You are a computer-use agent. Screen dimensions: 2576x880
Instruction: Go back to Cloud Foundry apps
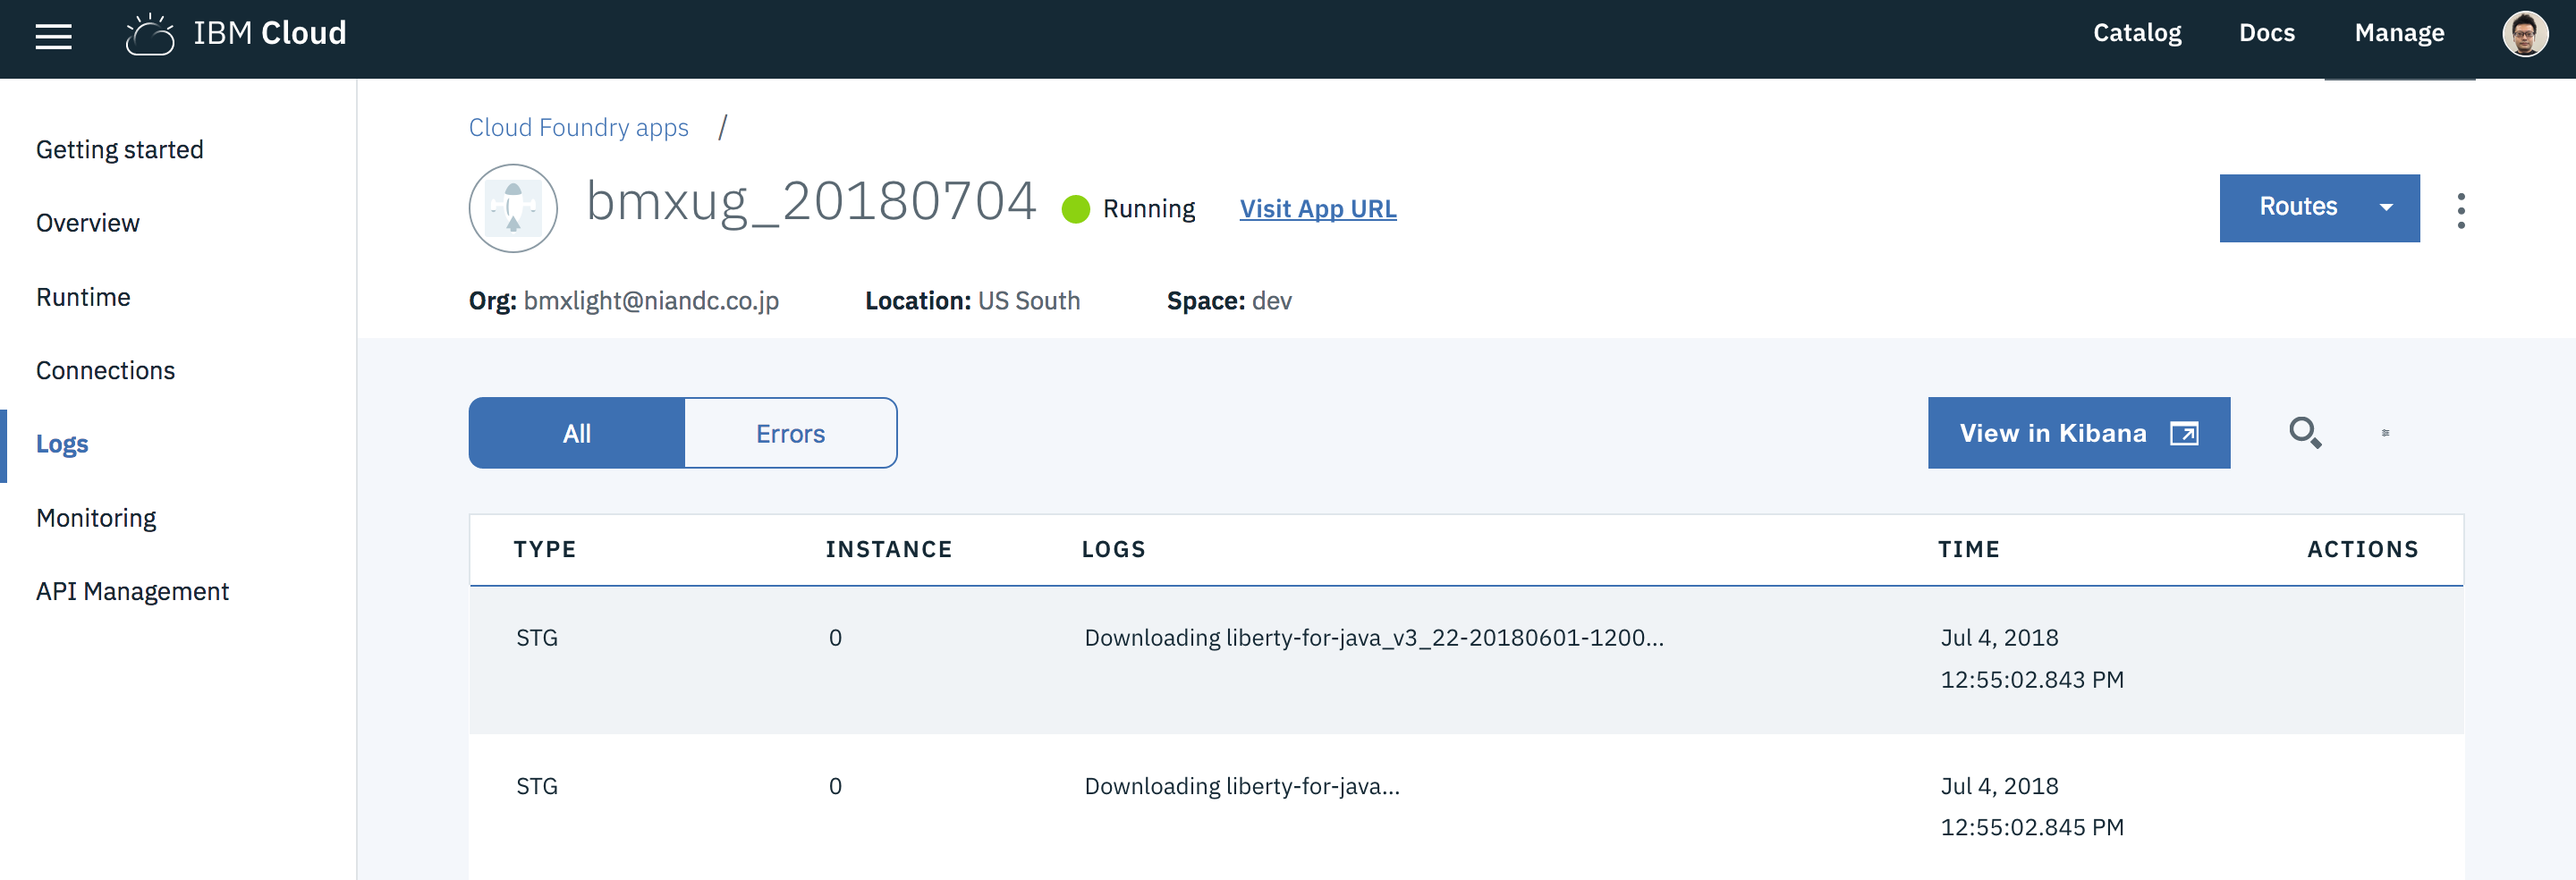(579, 128)
